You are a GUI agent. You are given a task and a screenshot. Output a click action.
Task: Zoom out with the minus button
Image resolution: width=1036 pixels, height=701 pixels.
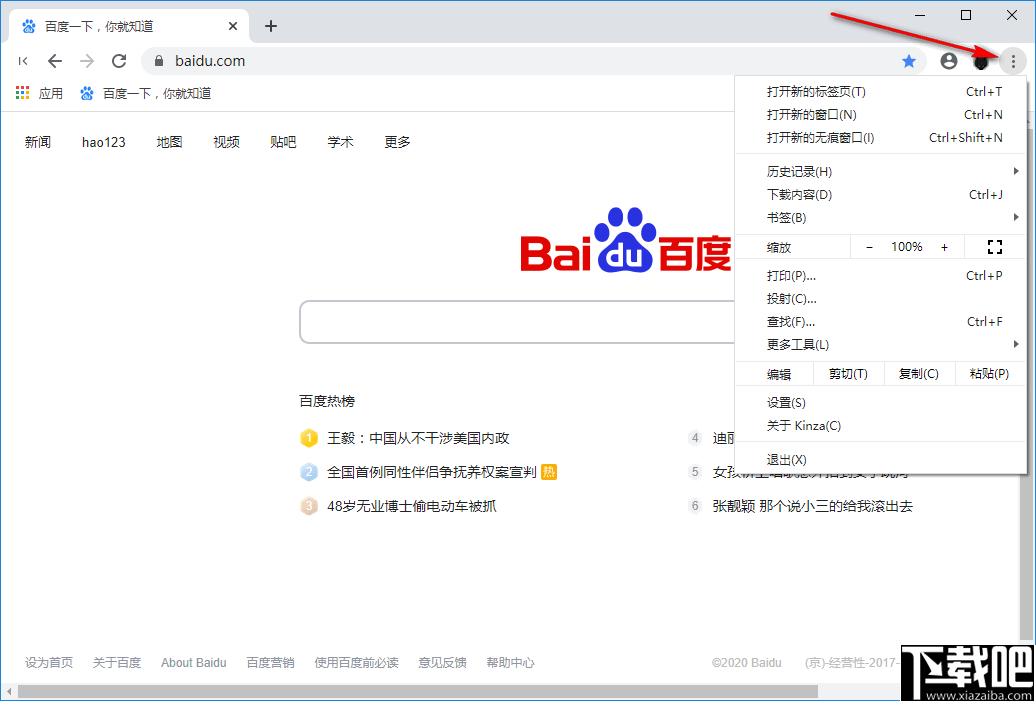(870, 247)
